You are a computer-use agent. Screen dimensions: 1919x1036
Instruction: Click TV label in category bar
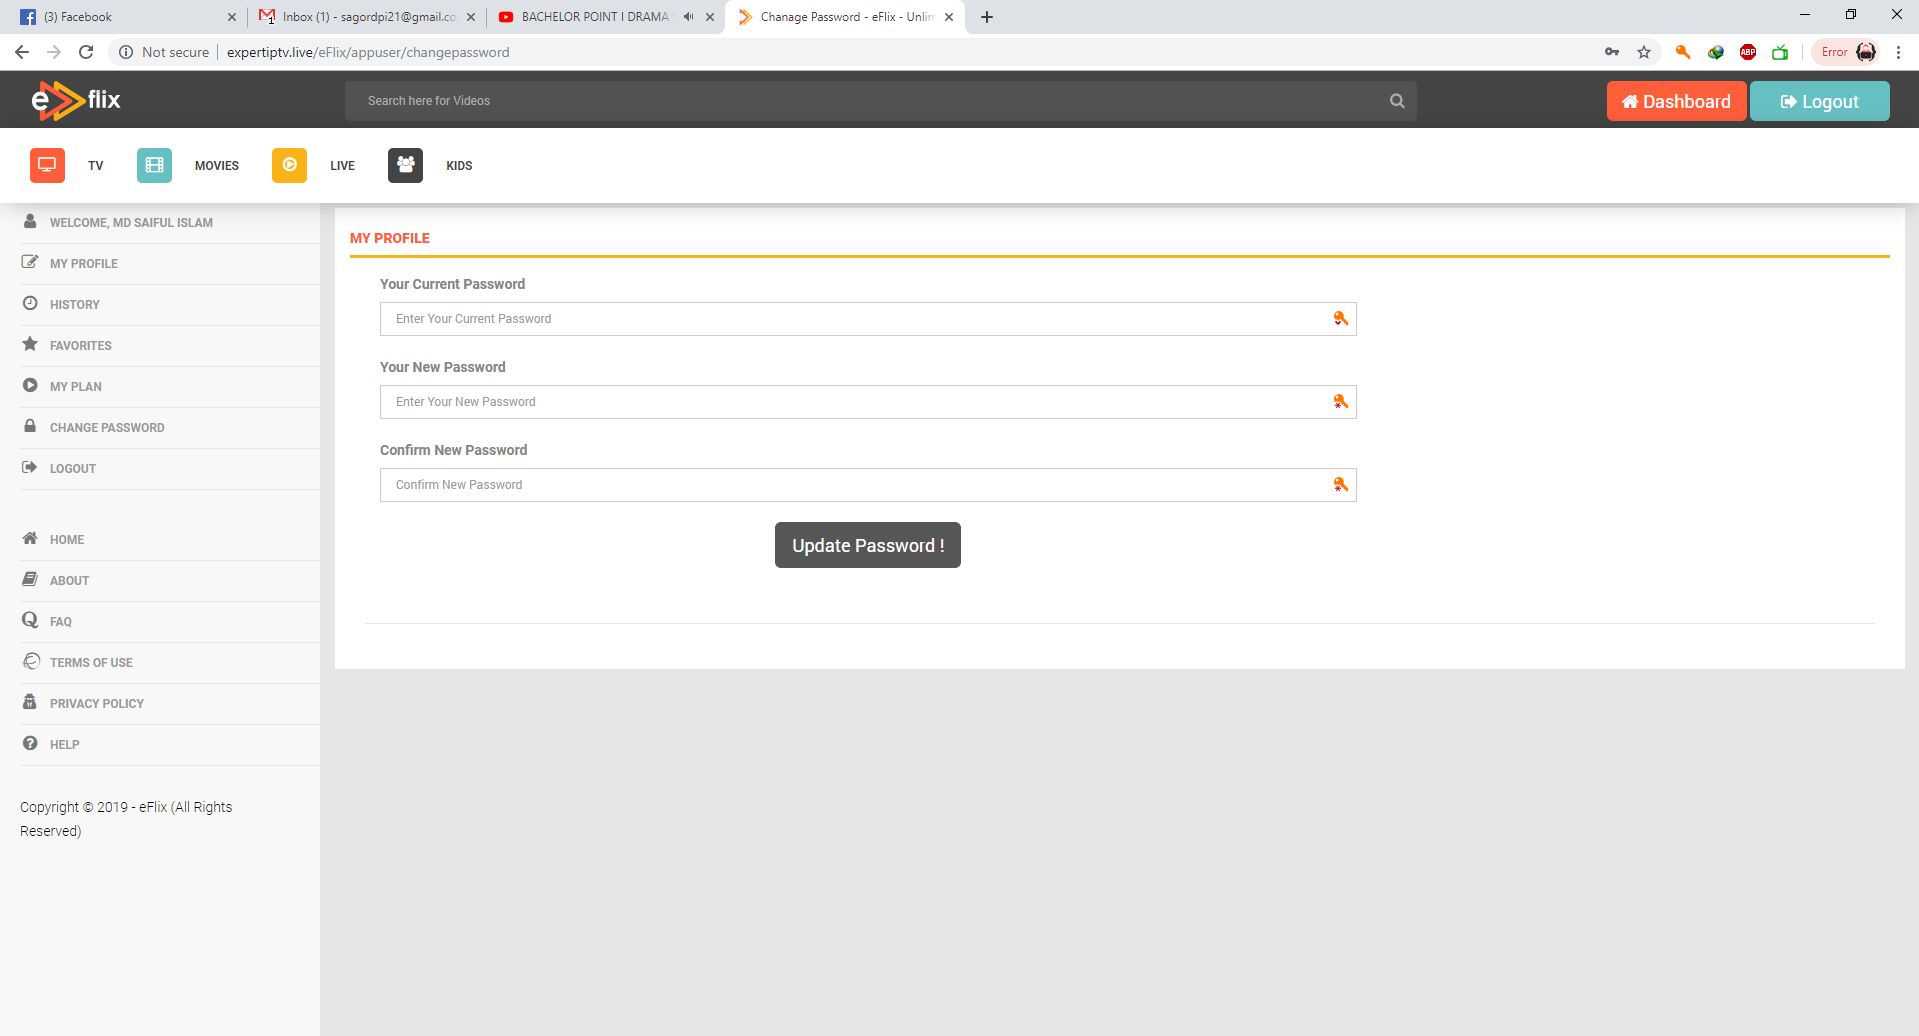point(96,166)
